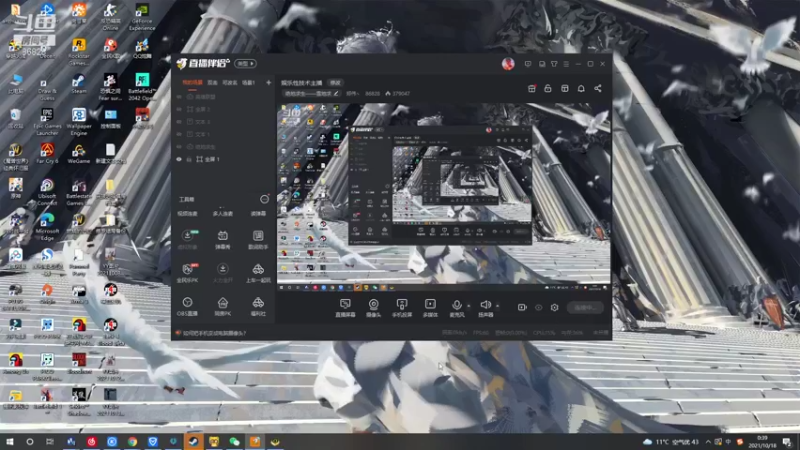Image resolution: width=800 pixels, height=450 pixels.
Task: Open the 上车一起玩 tool
Action: (258, 273)
